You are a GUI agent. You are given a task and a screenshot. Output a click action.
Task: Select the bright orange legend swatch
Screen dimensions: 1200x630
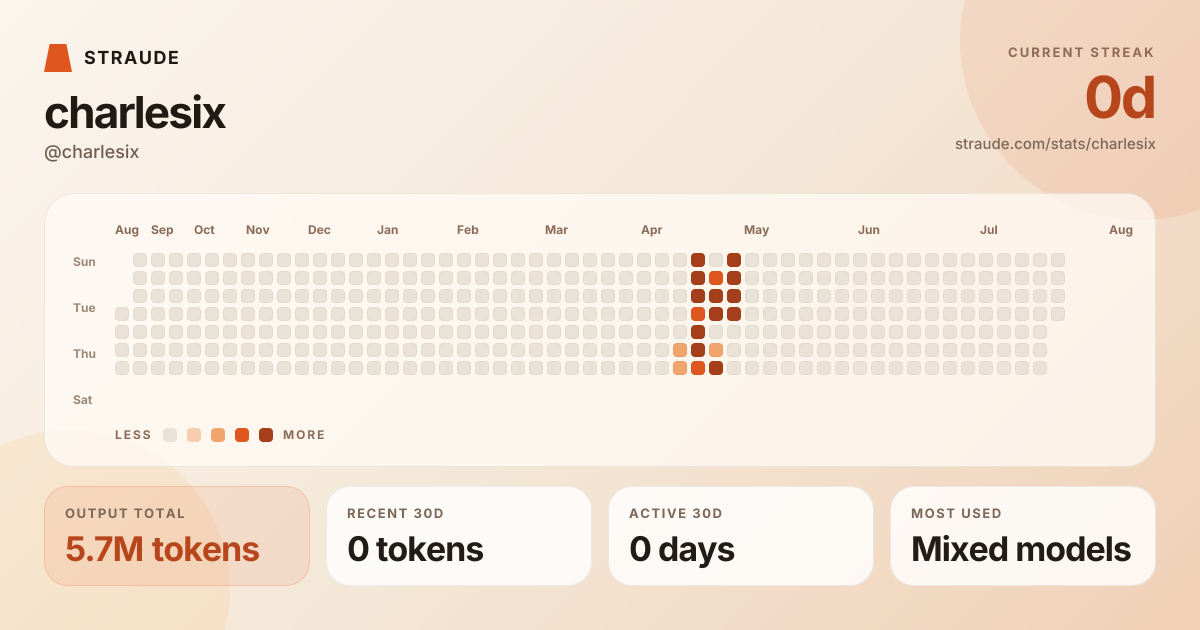click(242, 435)
